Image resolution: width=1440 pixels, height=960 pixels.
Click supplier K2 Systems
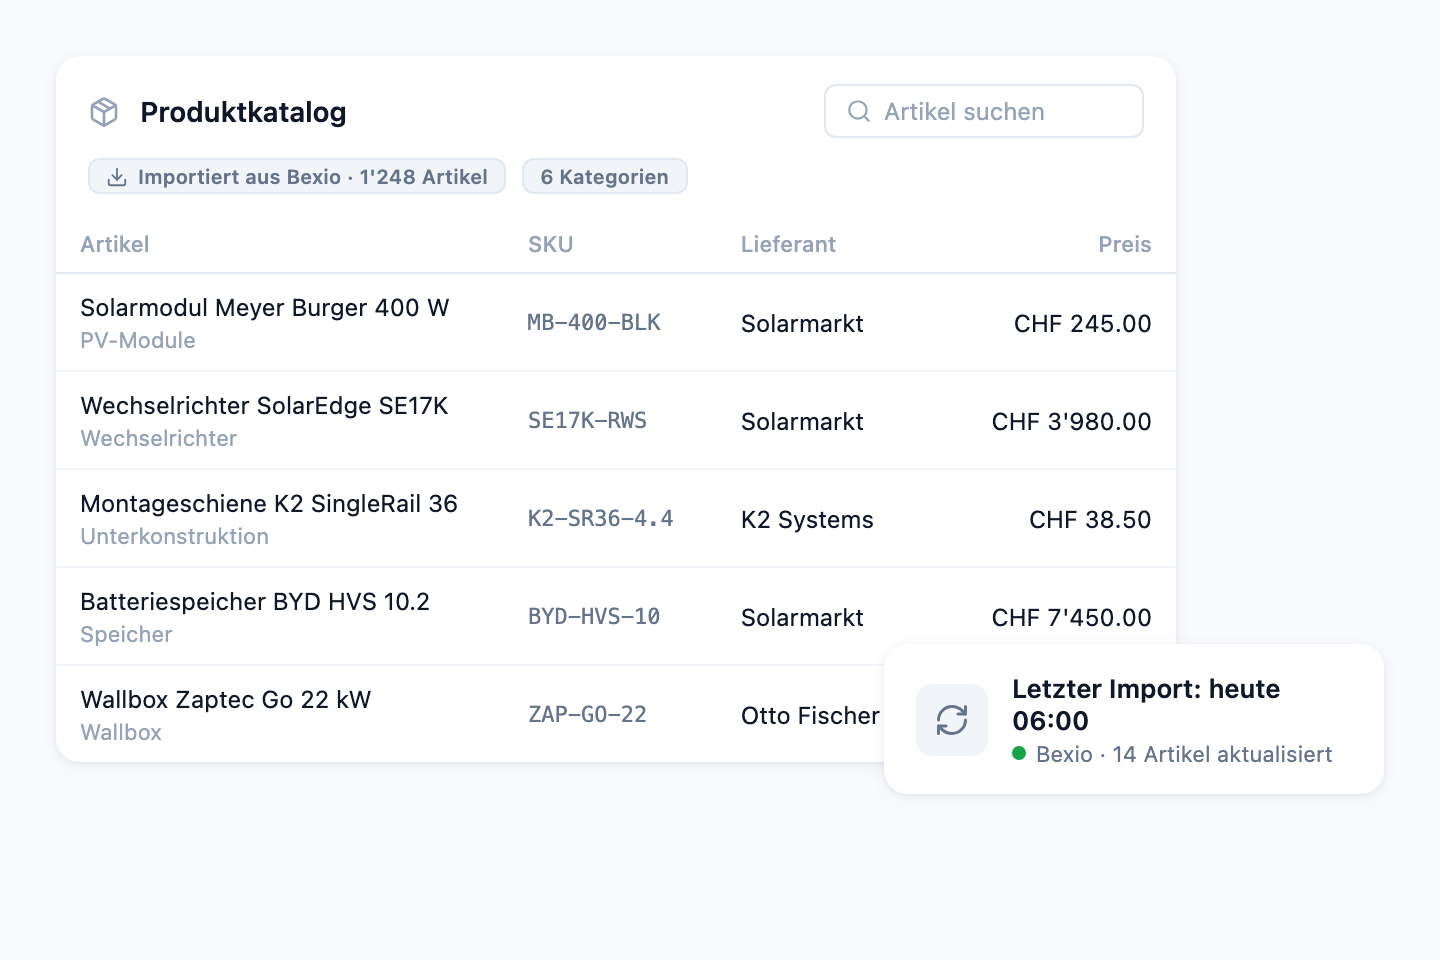(x=807, y=520)
